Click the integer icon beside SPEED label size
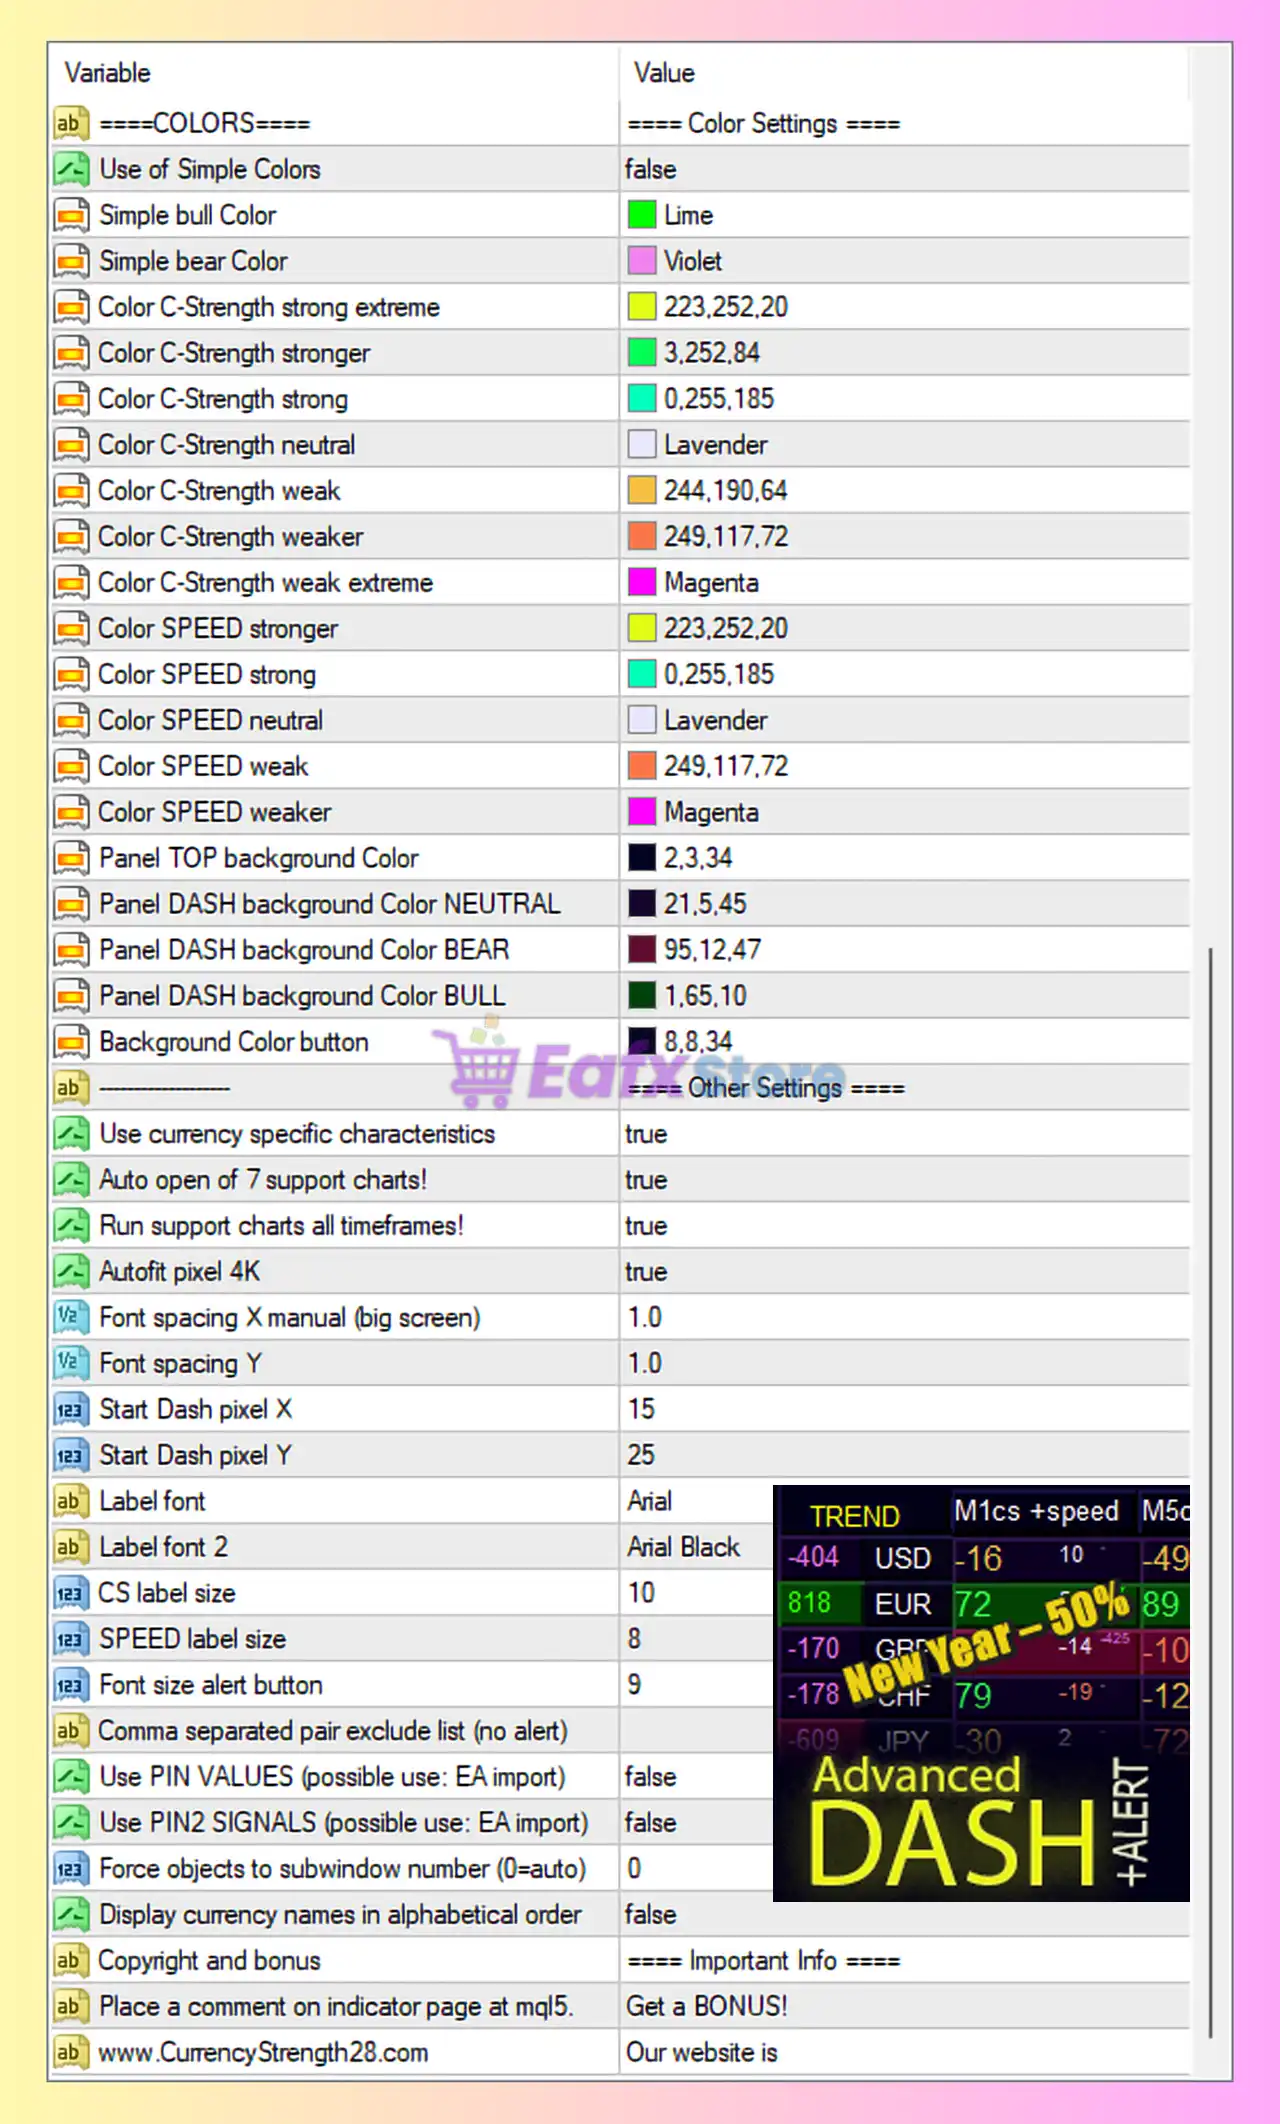 coord(69,1639)
